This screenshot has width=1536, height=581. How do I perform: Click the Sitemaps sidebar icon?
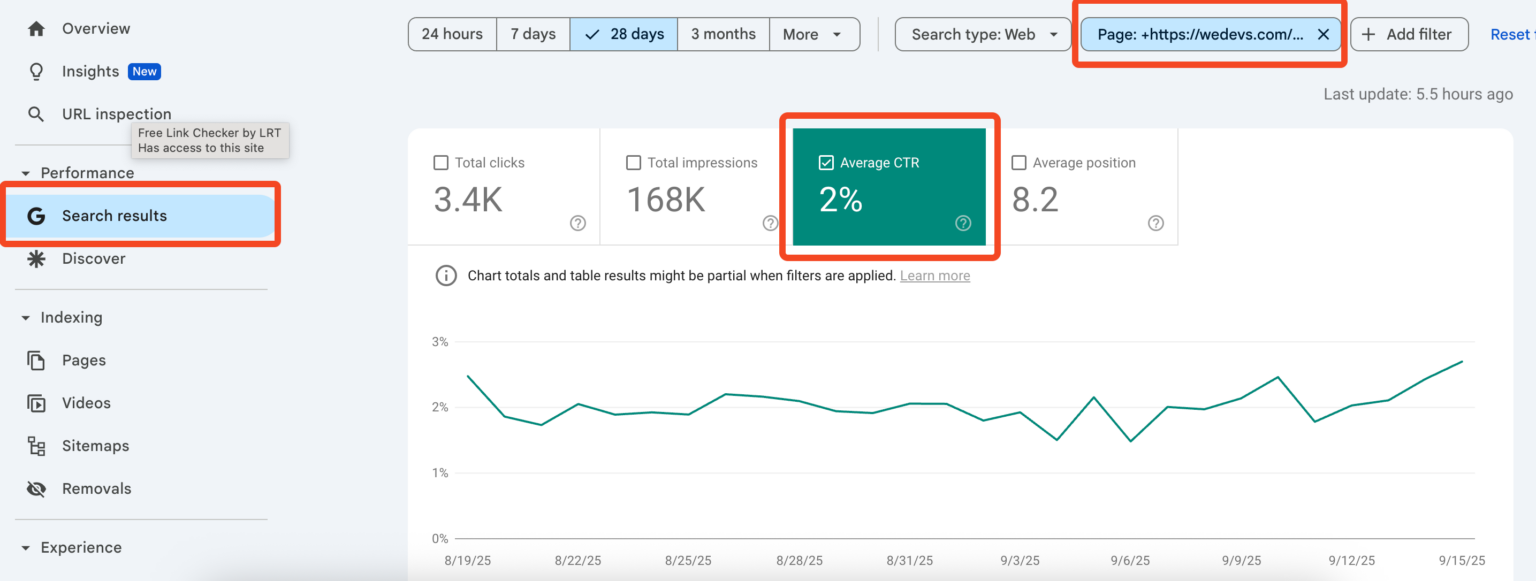click(x=36, y=446)
